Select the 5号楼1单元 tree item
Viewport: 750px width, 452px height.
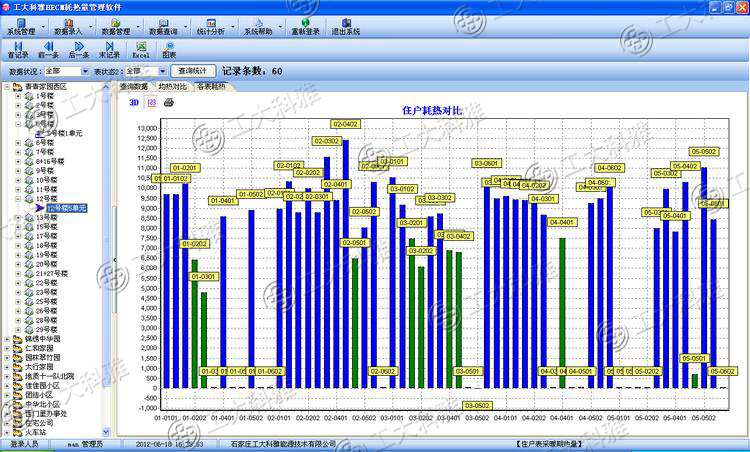(x=64, y=133)
